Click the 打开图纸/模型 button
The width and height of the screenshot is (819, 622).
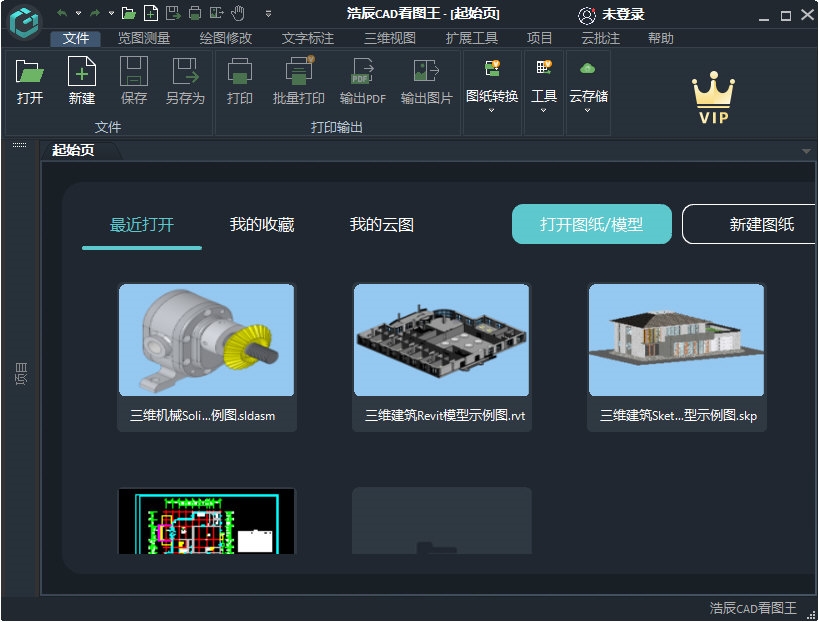coord(592,224)
